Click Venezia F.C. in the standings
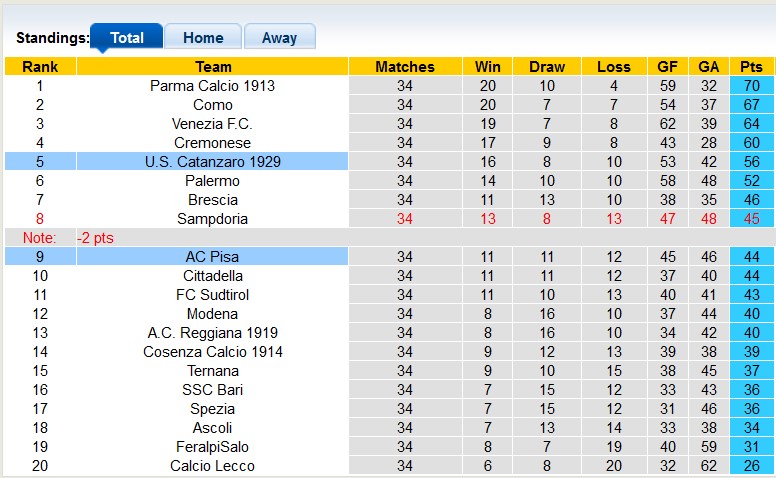Viewport: 776px width, 478px height. tap(213, 124)
